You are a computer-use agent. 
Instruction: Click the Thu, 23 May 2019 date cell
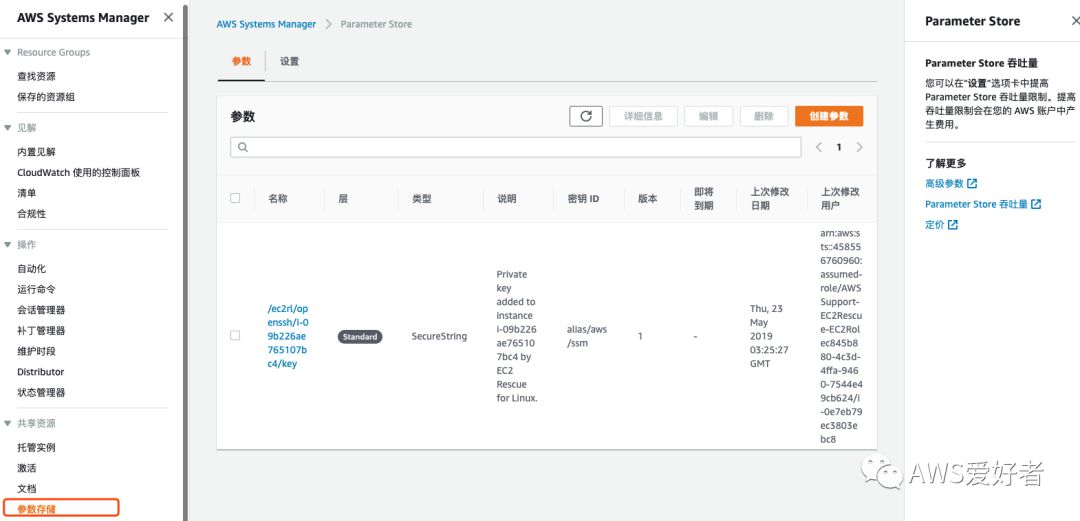tap(769, 336)
